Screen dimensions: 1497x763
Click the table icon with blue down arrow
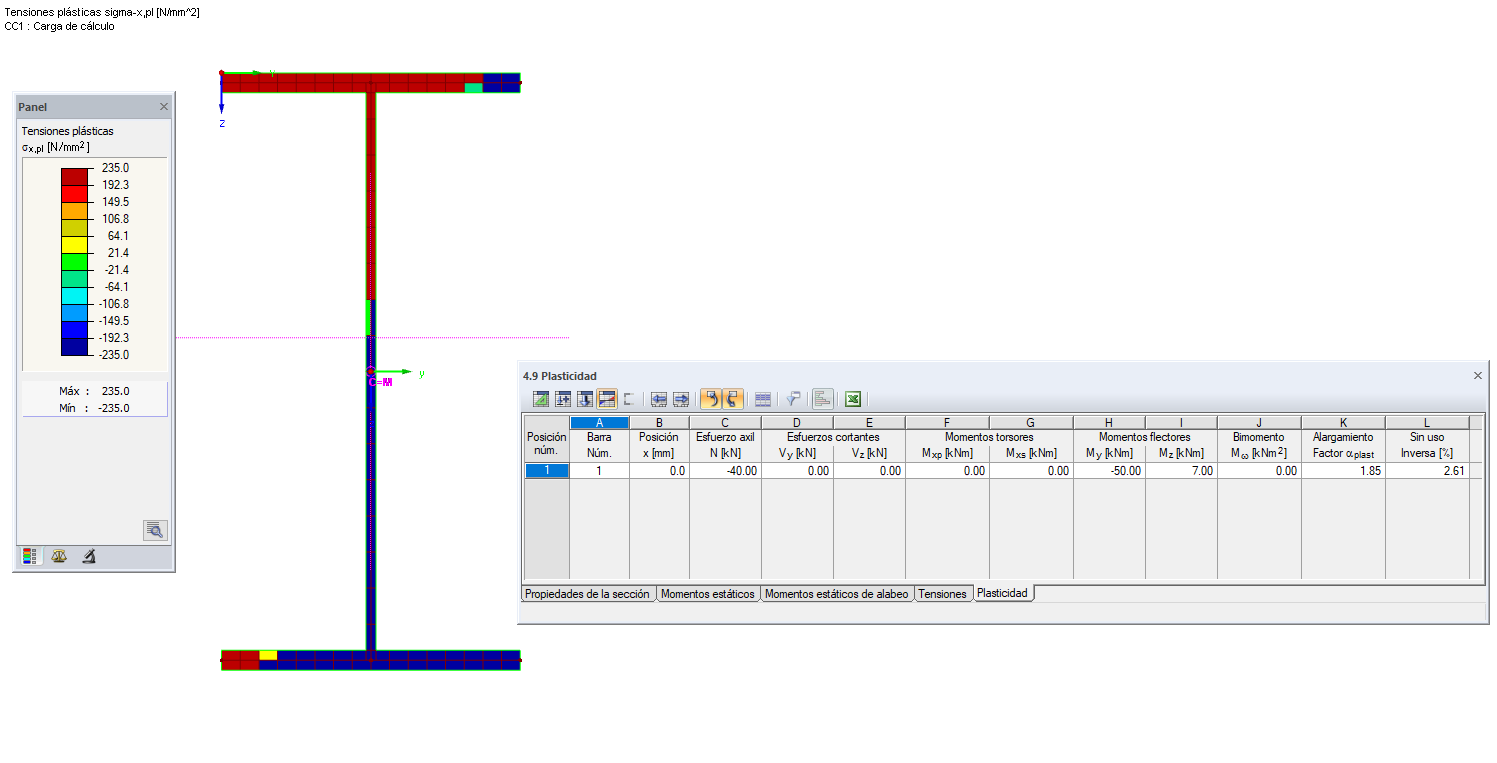click(585, 399)
